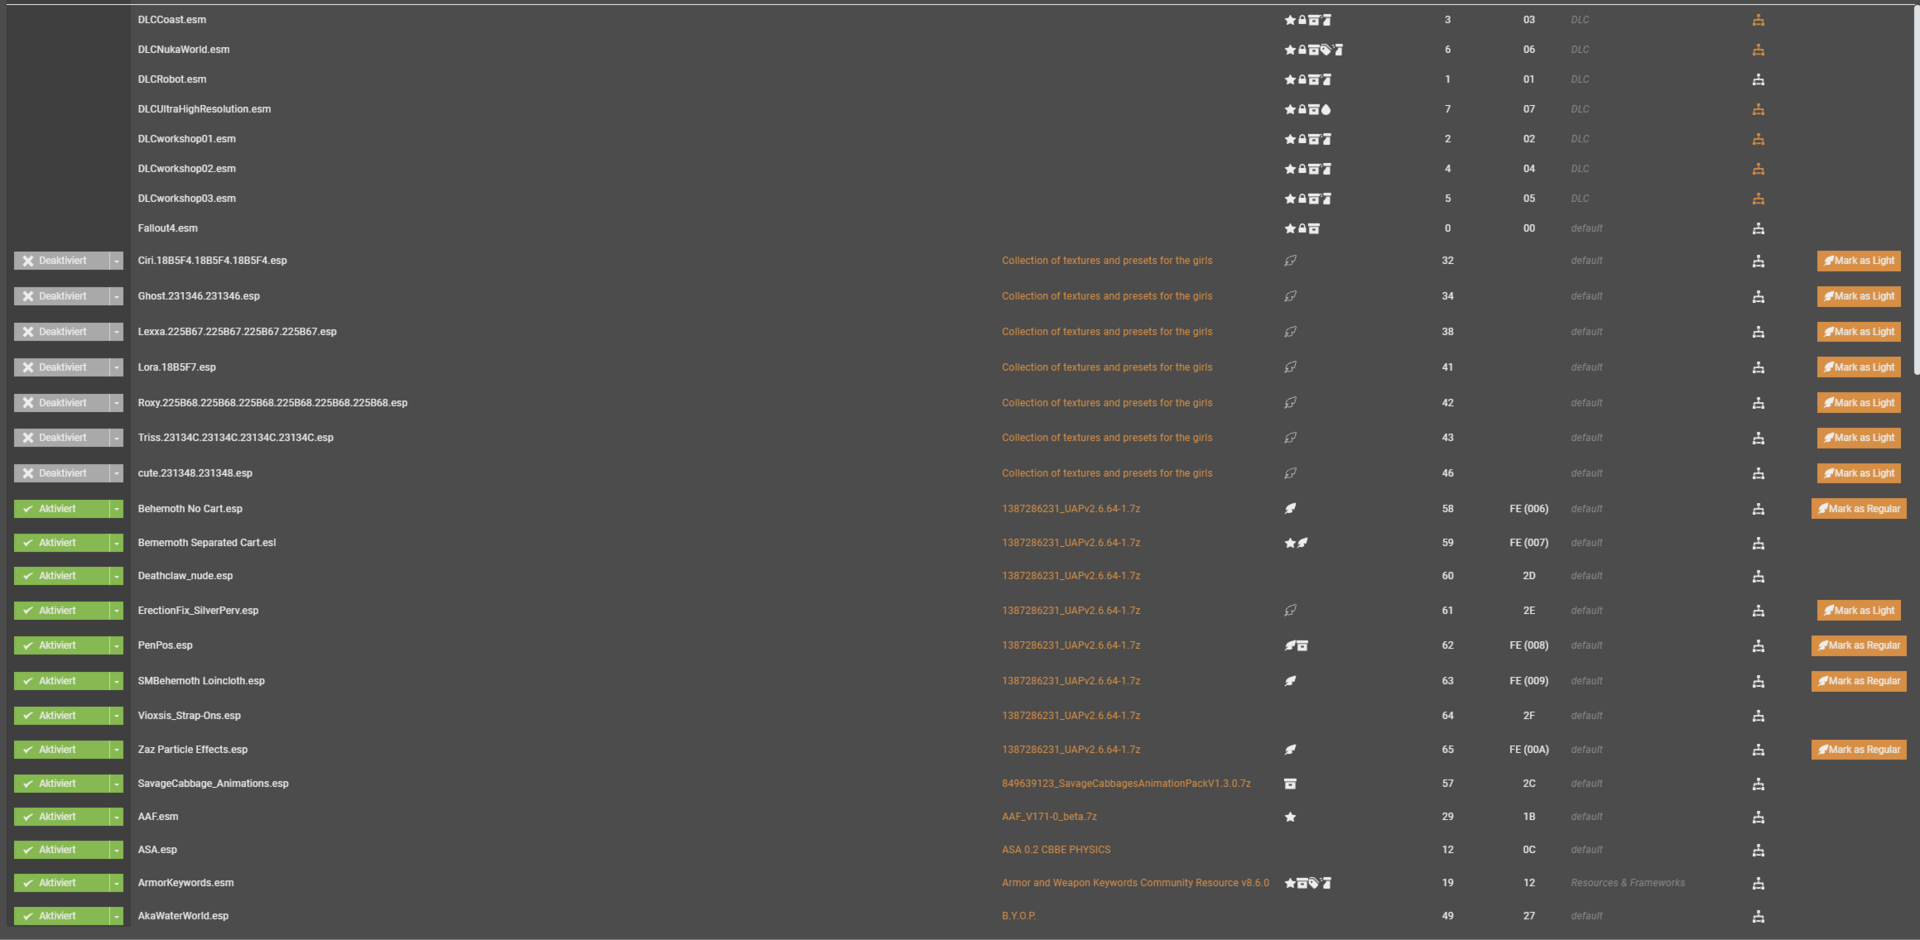Click dependency icon for AkaWaterWorld.esp
The image size is (1920, 940).
point(1758,917)
